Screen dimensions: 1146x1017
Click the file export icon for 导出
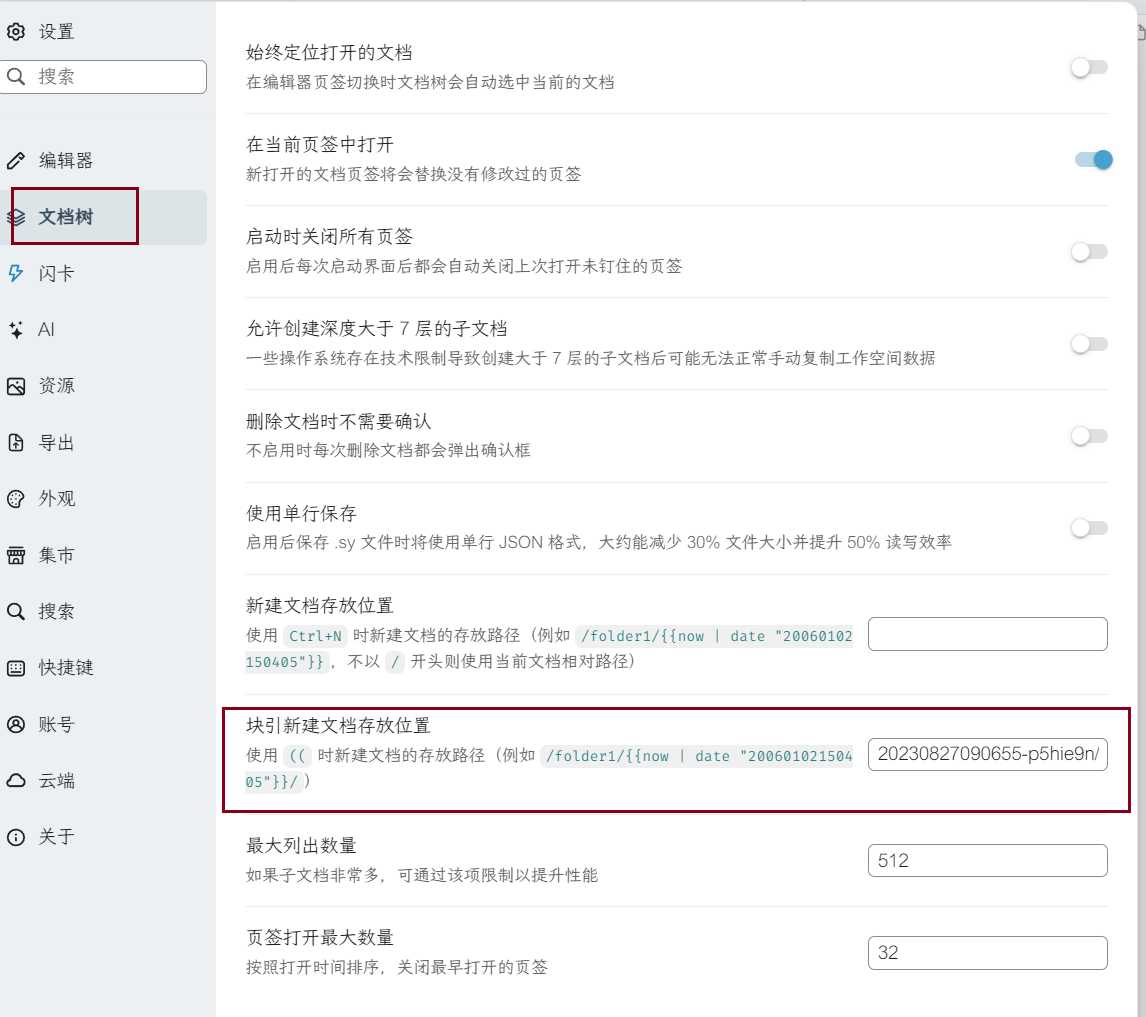(16, 442)
